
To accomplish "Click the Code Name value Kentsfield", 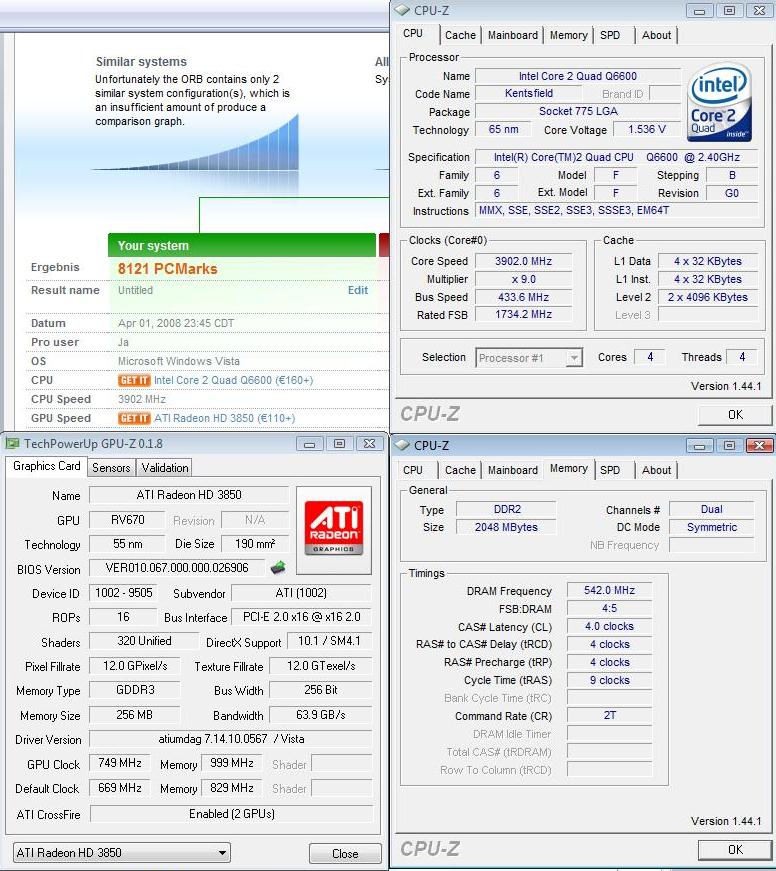I will click(529, 93).
